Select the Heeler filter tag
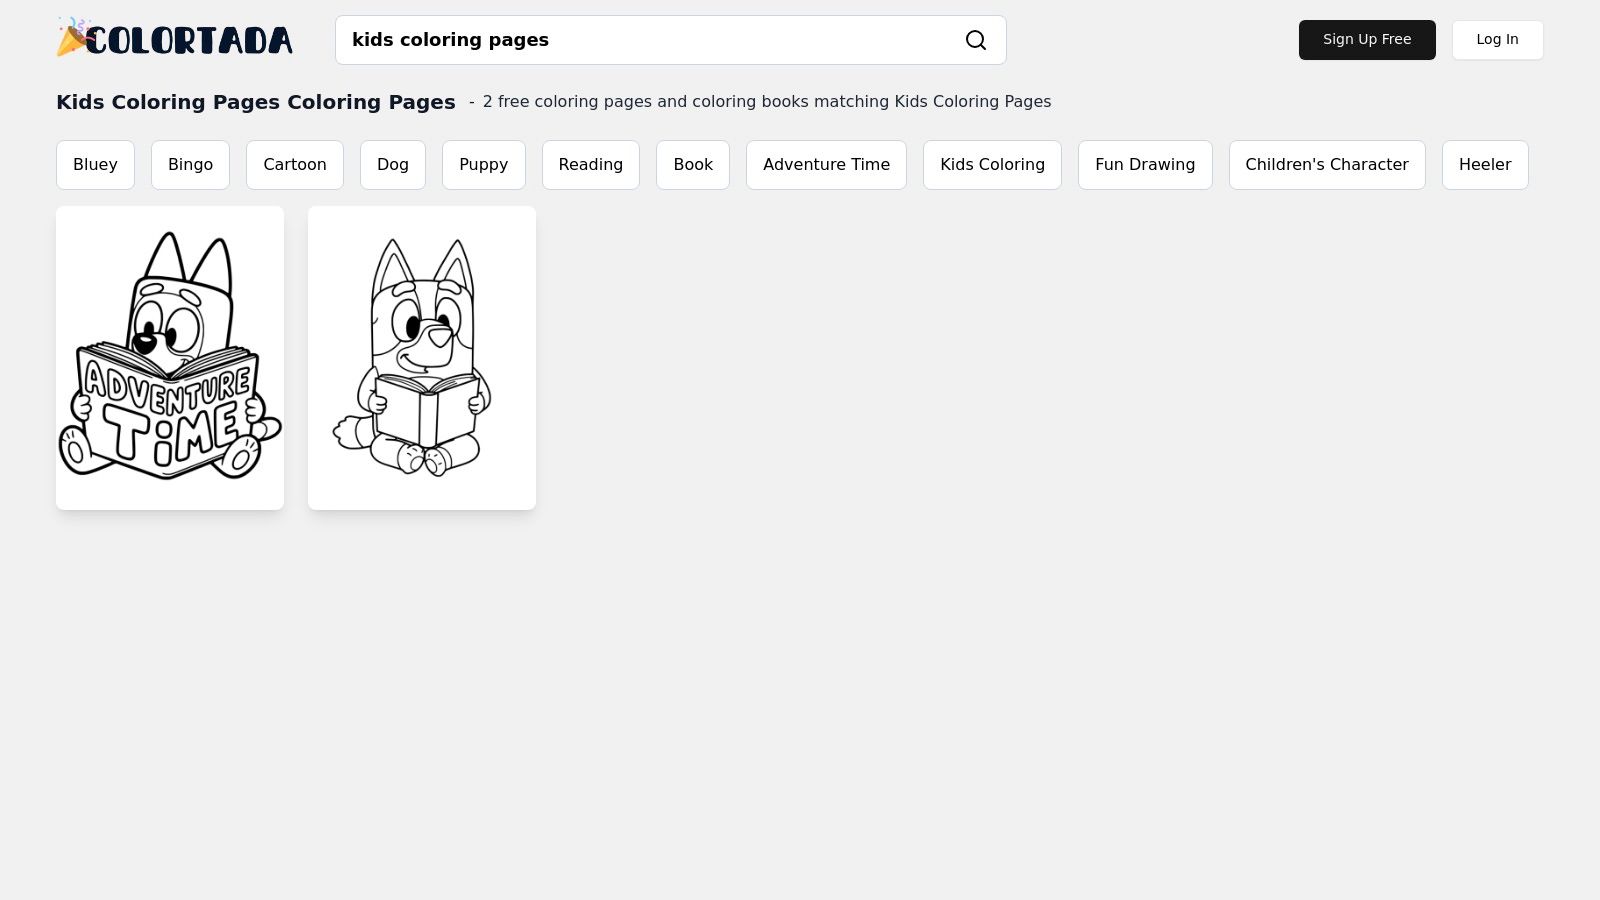The image size is (1600, 900). [x=1485, y=164]
